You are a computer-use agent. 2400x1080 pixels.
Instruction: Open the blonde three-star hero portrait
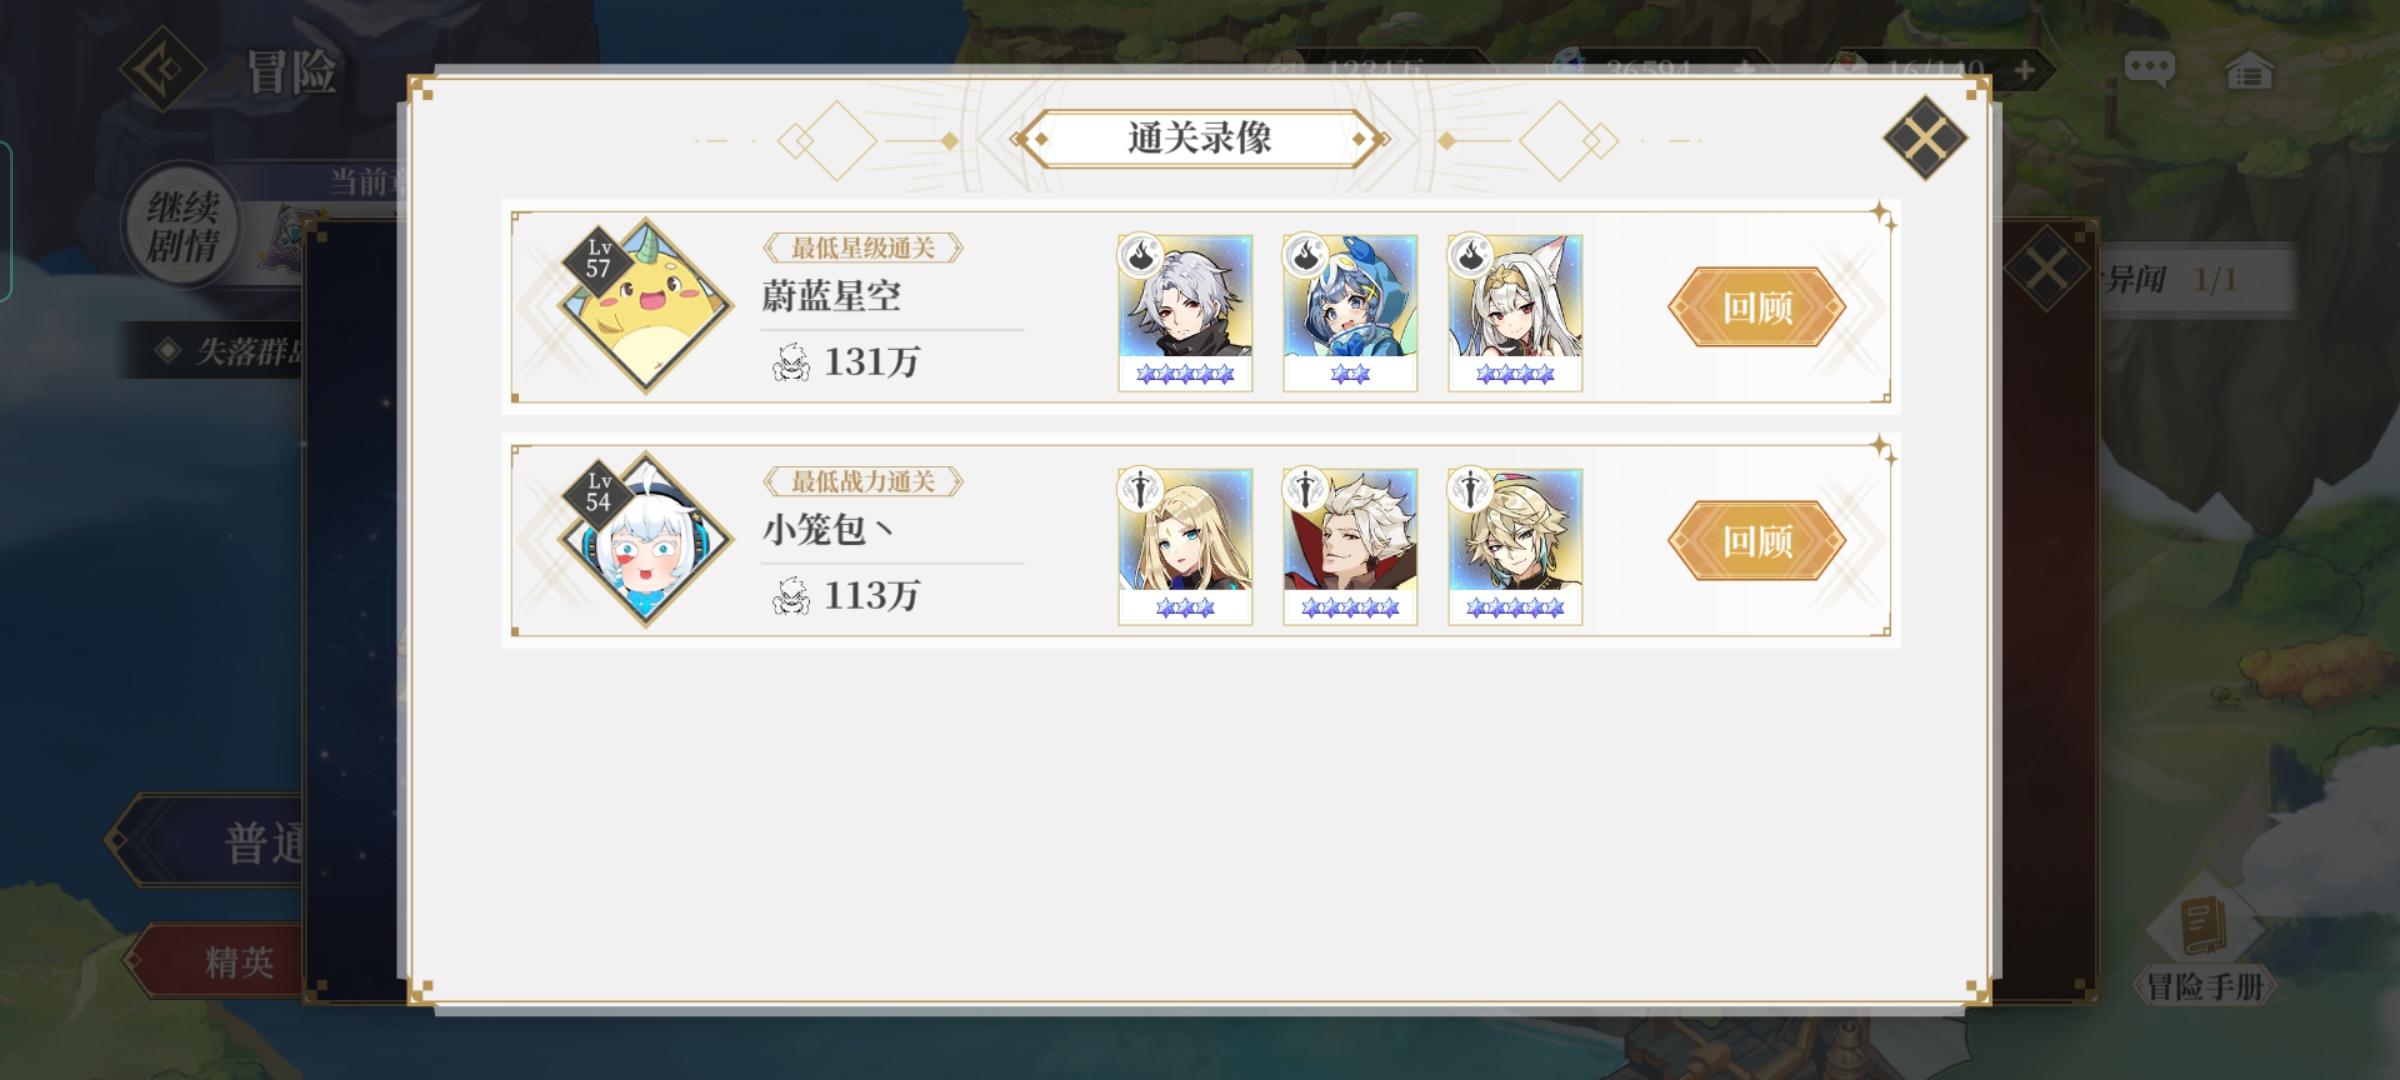pyautogui.click(x=1185, y=547)
